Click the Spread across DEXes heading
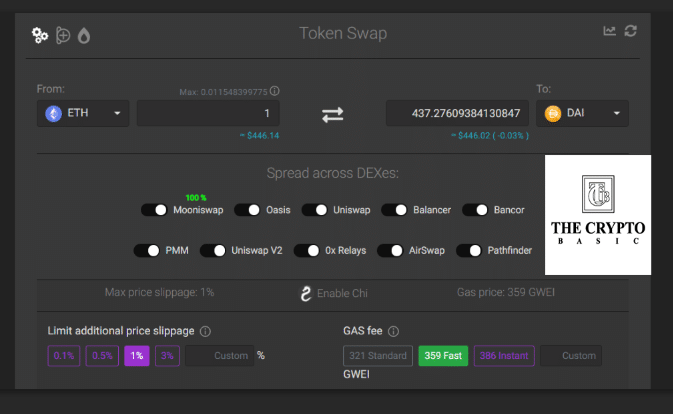This screenshot has width=673, height=414. click(x=333, y=173)
